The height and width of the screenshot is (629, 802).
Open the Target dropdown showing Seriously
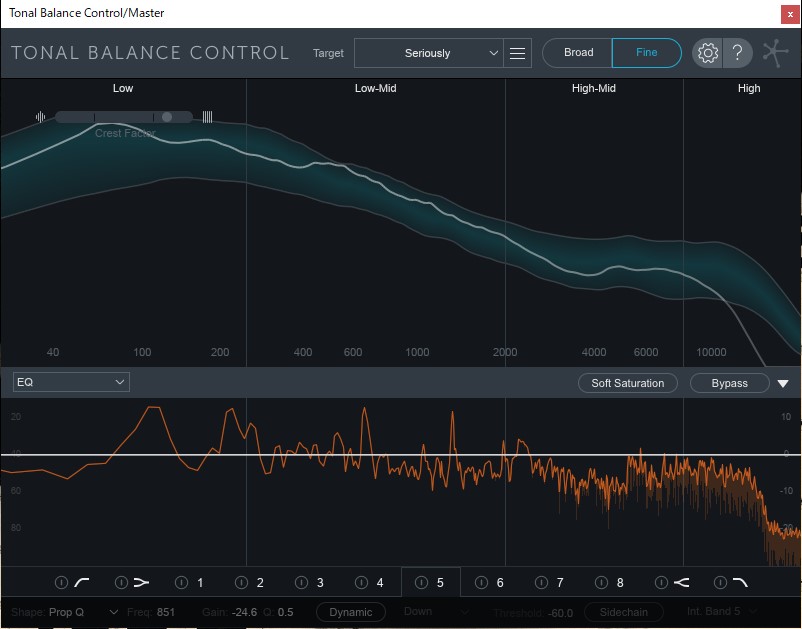pos(429,53)
